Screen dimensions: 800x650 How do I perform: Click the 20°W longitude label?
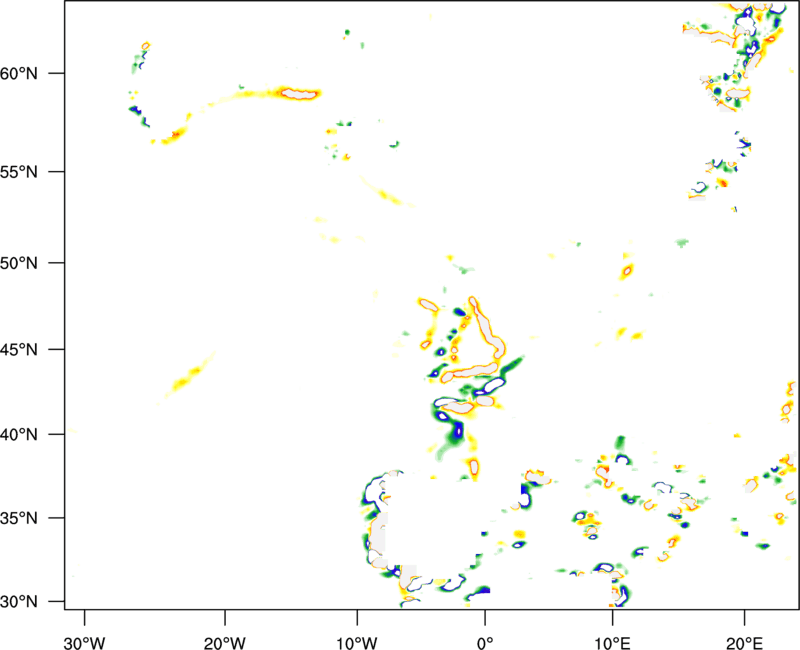click(224, 643)
